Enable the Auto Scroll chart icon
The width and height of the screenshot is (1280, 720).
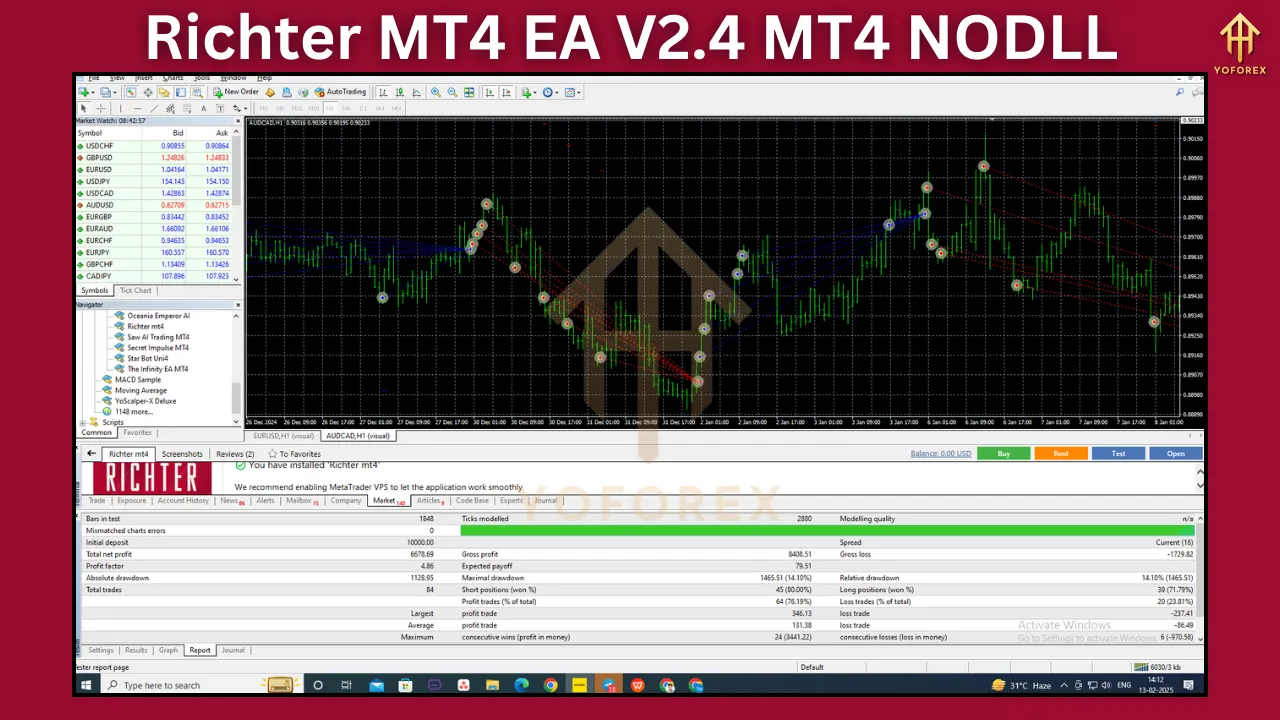pyautogui.click(x=489, y=92)
